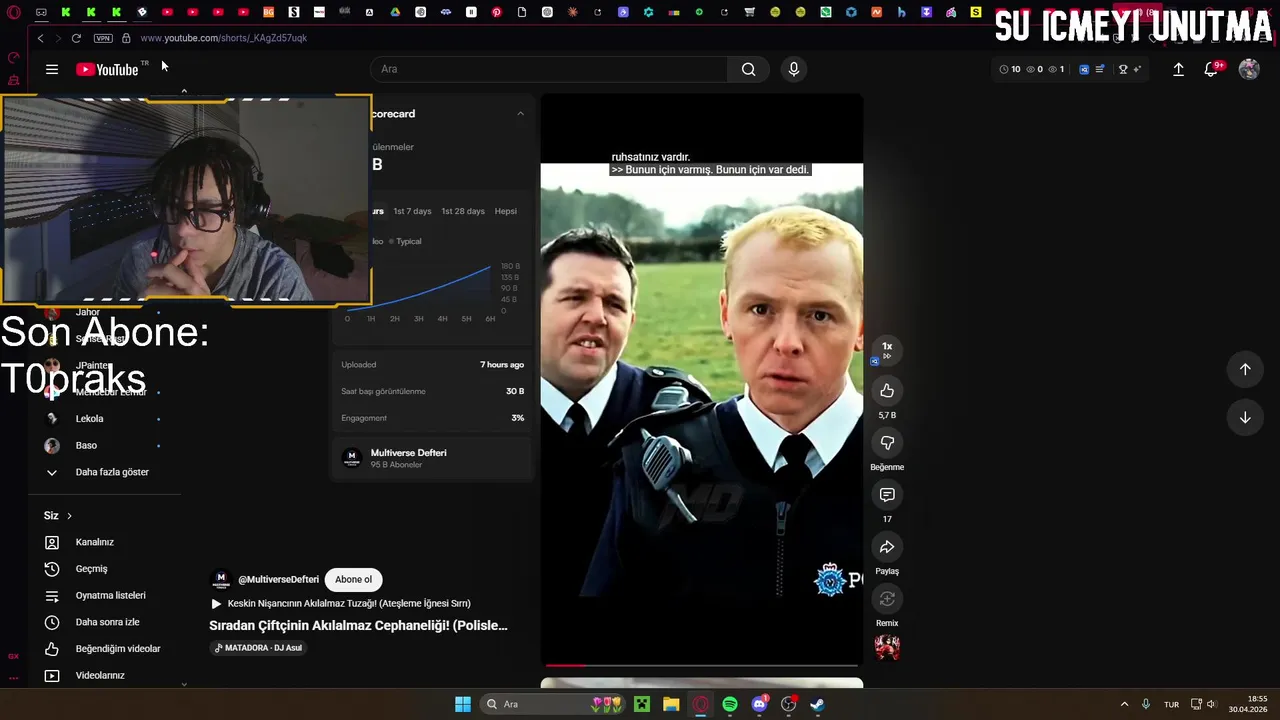Viewport: 1280px width, 720px height.
Task: Click the clock counter showing 10
Action: (1010, 69)
